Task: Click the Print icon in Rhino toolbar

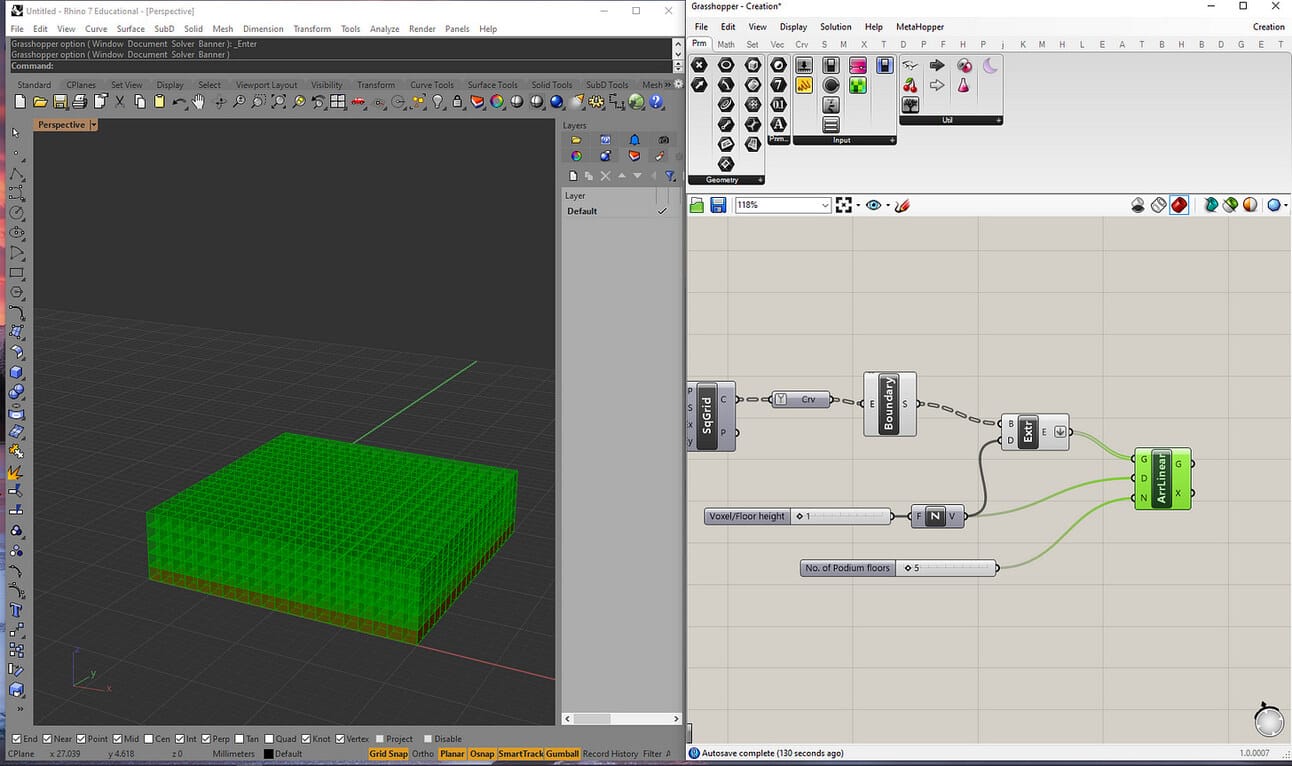Action: coord(80,102)
